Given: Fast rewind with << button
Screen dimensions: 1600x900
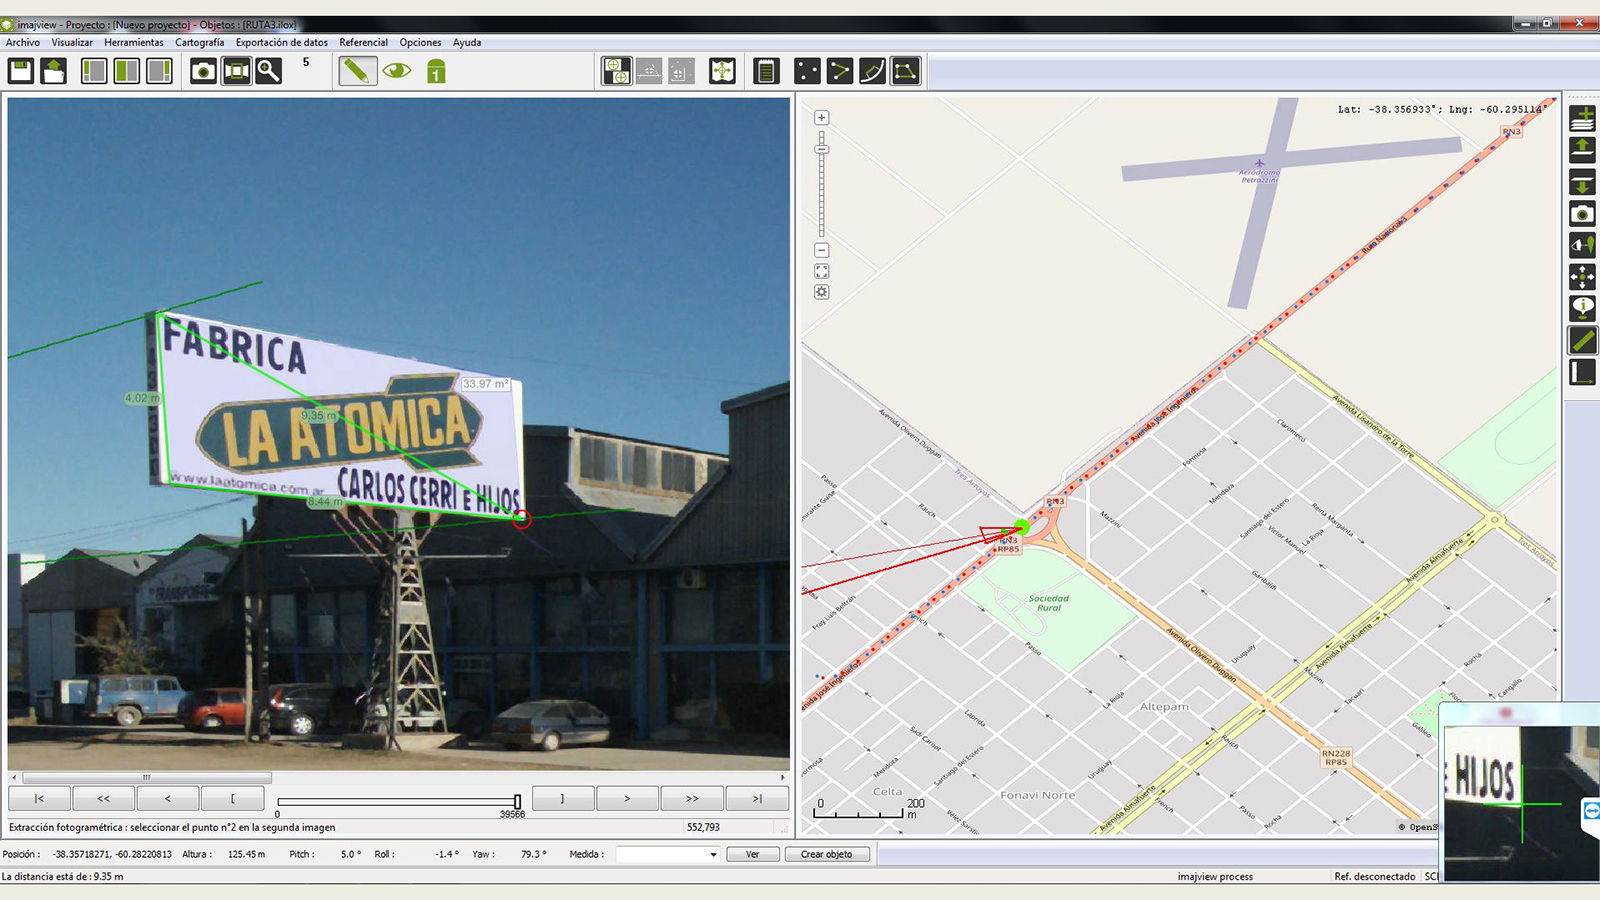Looking at the screenshot, I should (x=104, y=798).
